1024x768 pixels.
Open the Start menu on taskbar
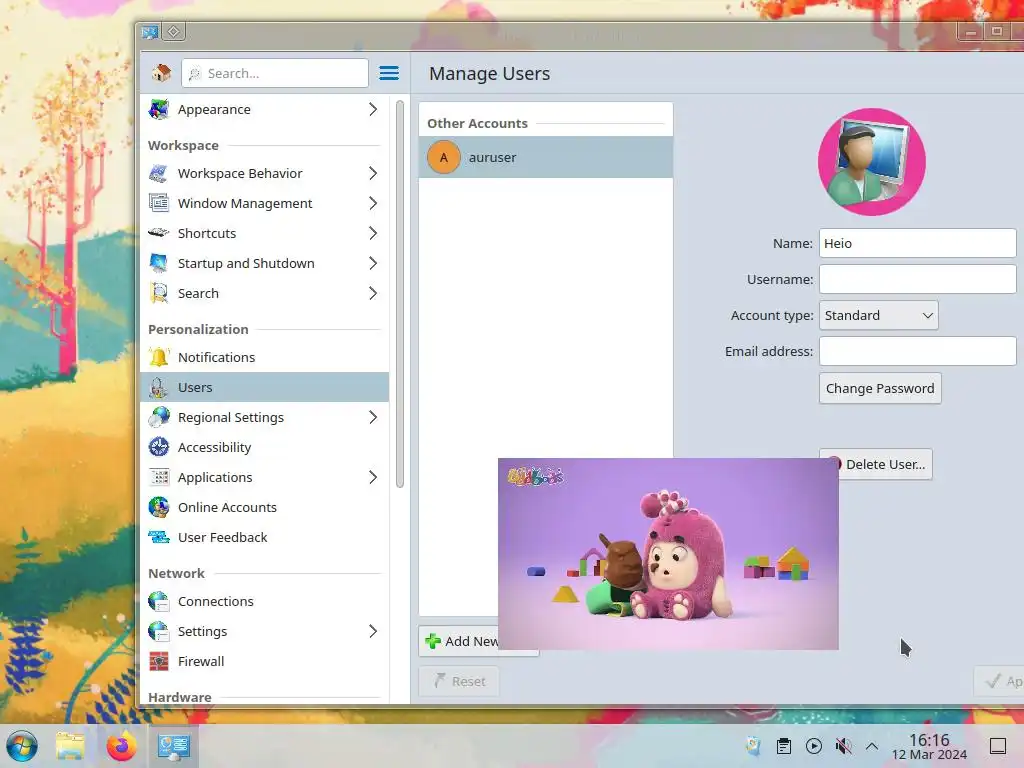(x=22, y=746)
